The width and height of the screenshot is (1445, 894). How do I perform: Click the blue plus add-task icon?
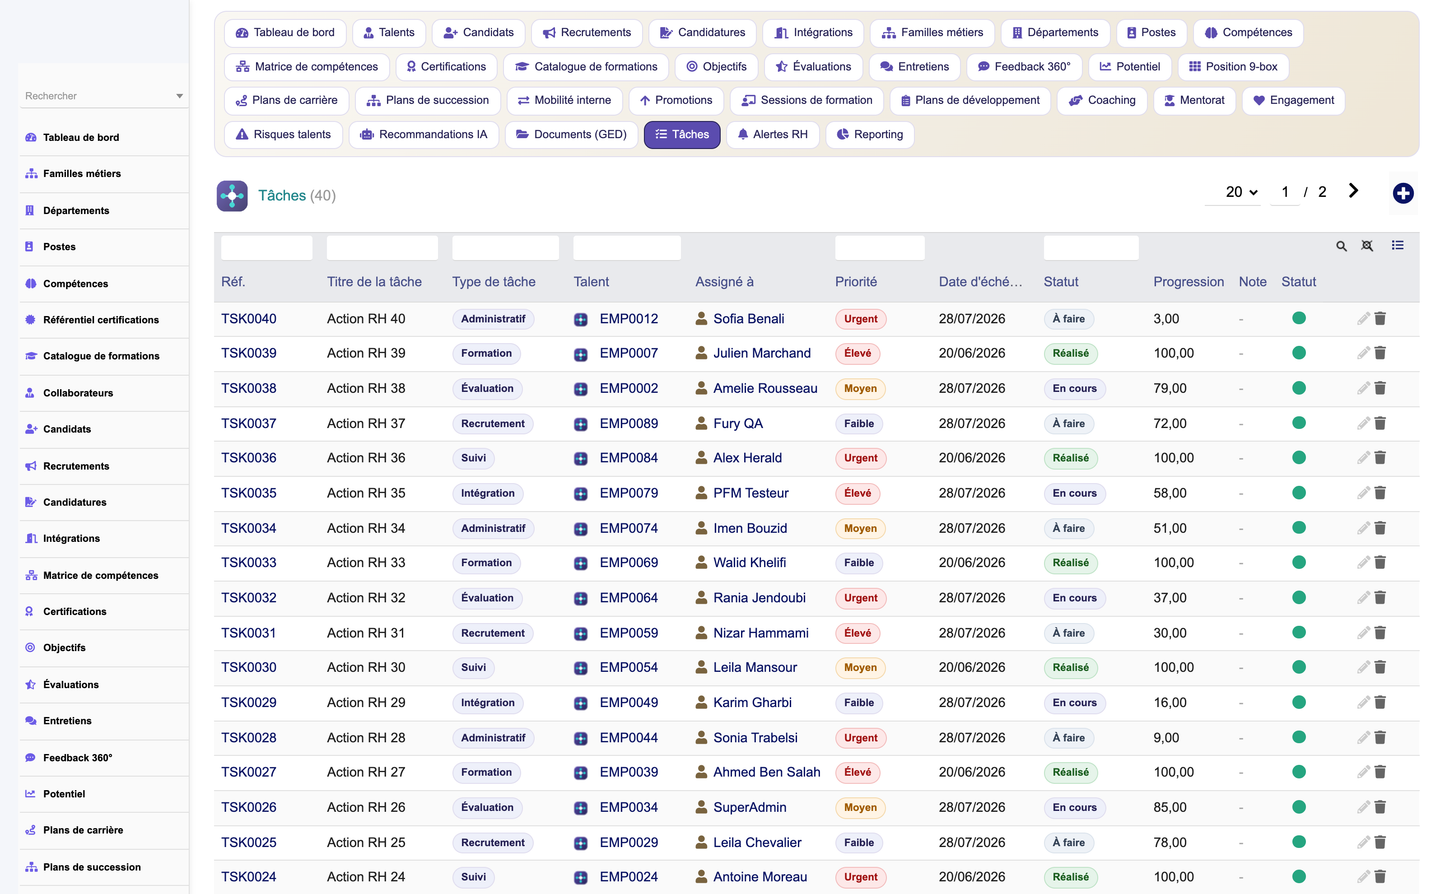tap(1403, 193)
